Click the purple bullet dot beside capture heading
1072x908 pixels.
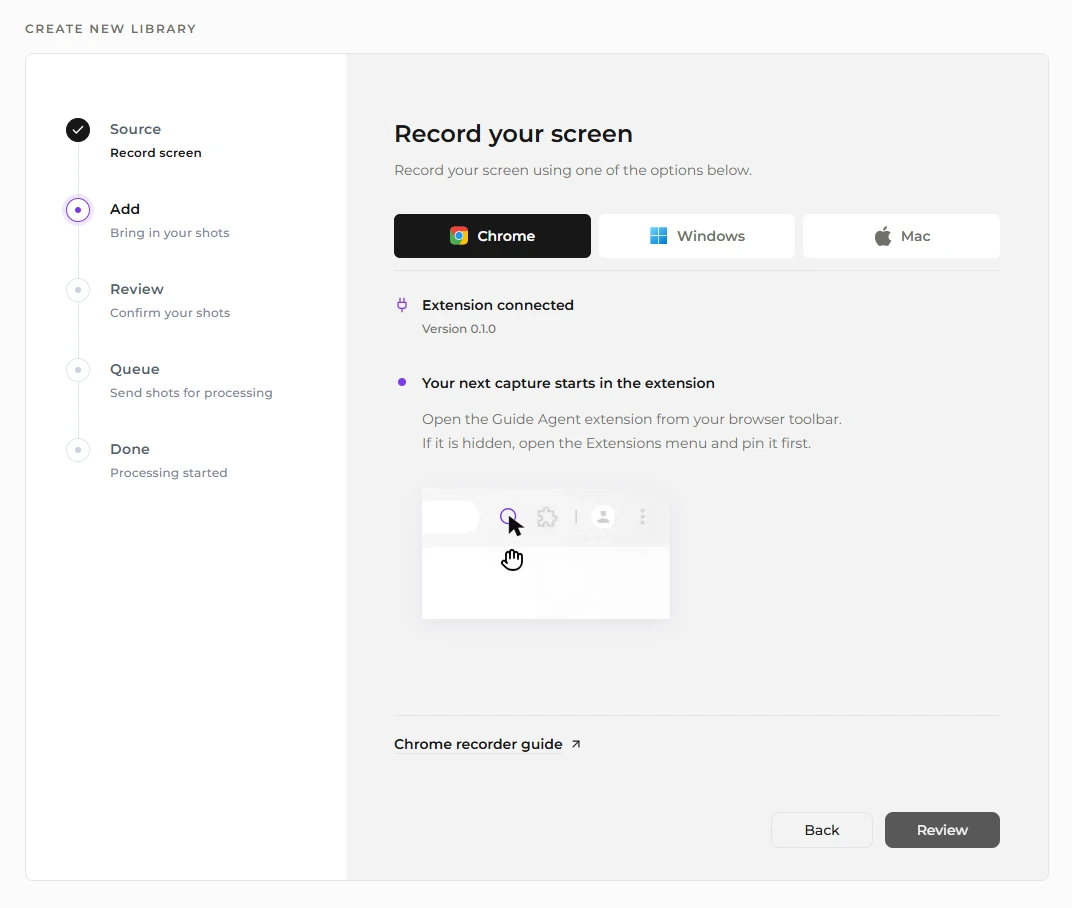coord(402,382)
